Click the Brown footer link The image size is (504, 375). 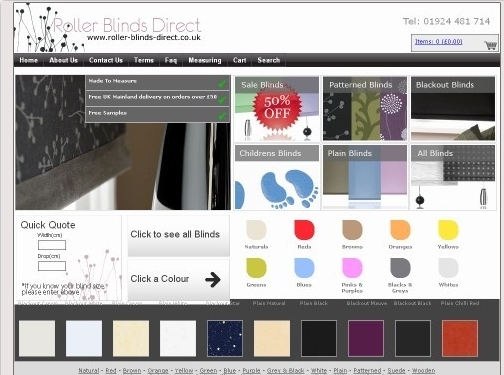pyautogui.click(x=132, y=370)
